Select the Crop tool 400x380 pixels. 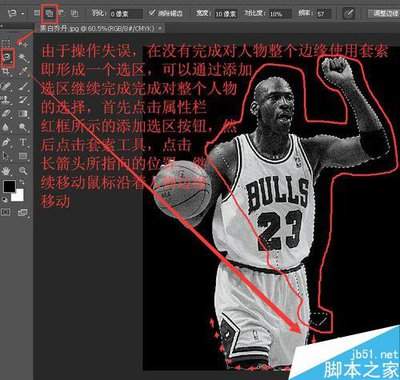coord(6,72)
